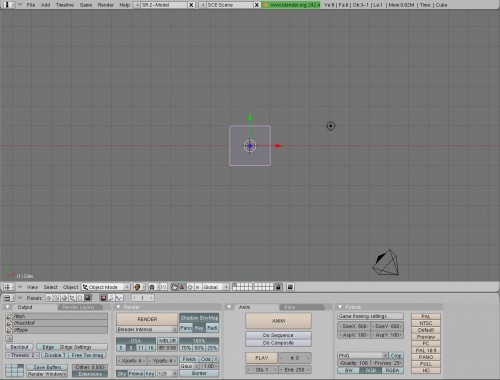500x380 pixels.
Task: Collapse the Output panel
Action: coord(8,307)
